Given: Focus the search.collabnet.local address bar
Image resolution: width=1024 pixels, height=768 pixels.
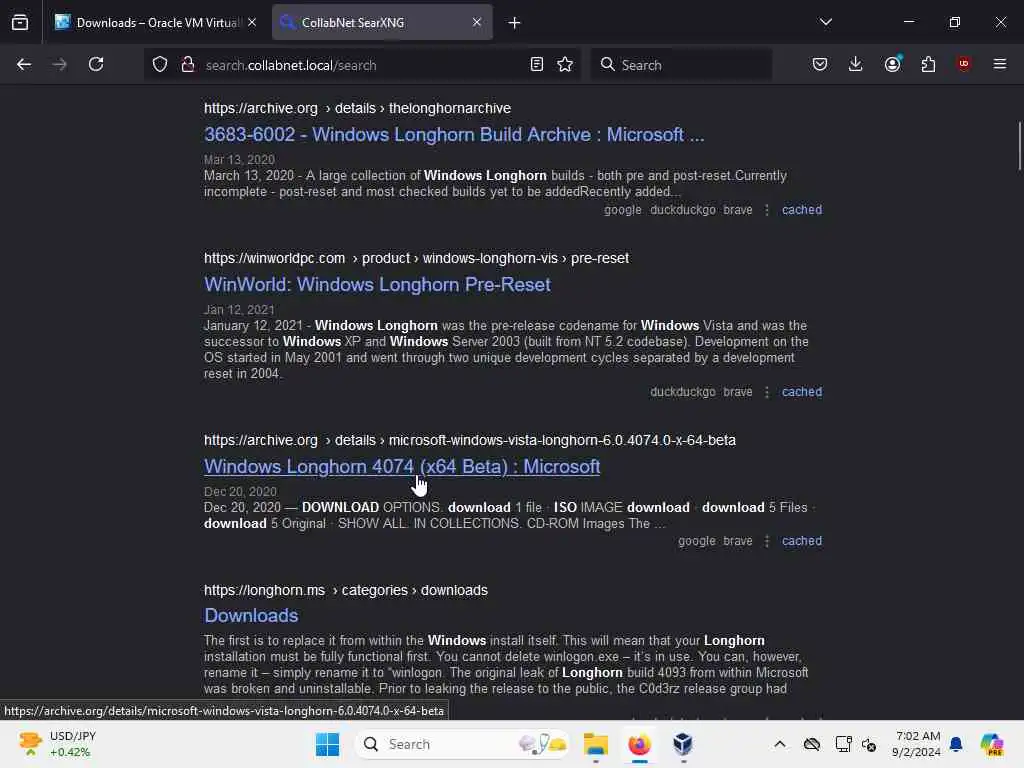Looking at the screenshot, I should point(362,65).
